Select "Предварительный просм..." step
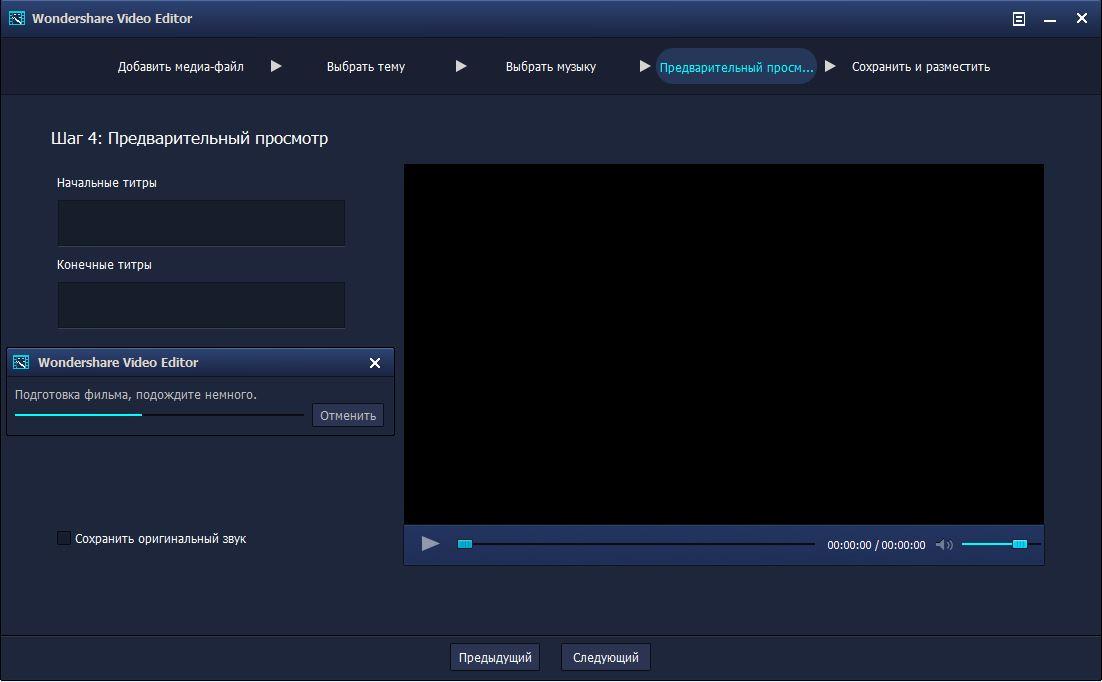The image size is (1102, 682). tap(736, 67)
